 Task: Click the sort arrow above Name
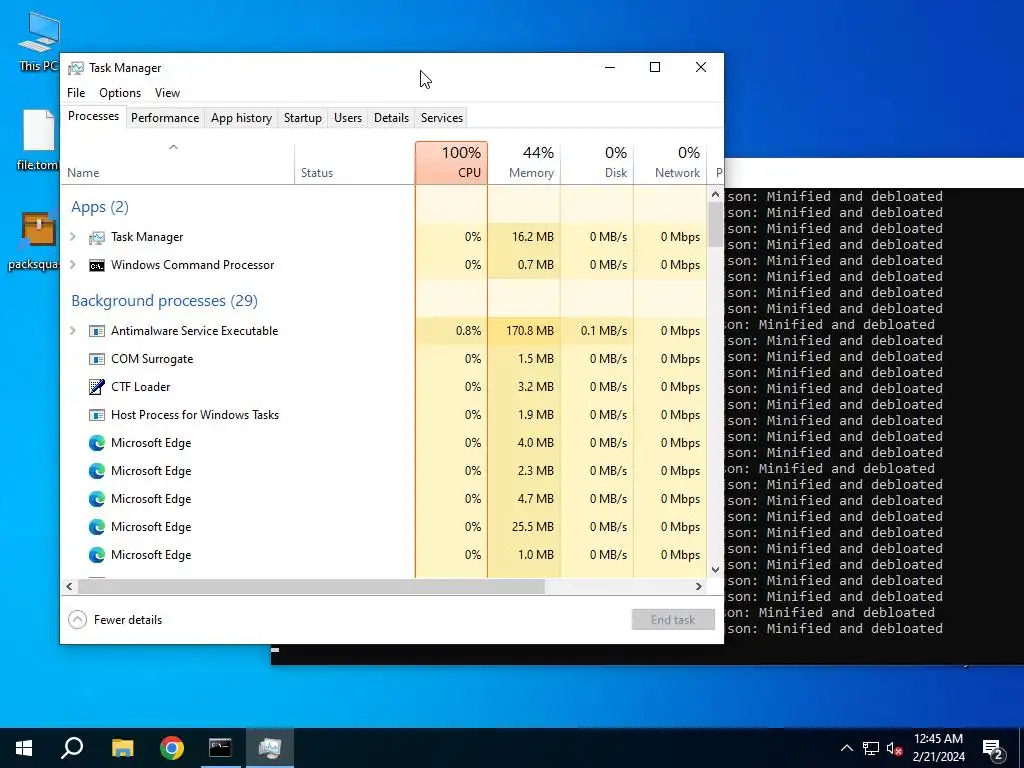tap(173, 148)
